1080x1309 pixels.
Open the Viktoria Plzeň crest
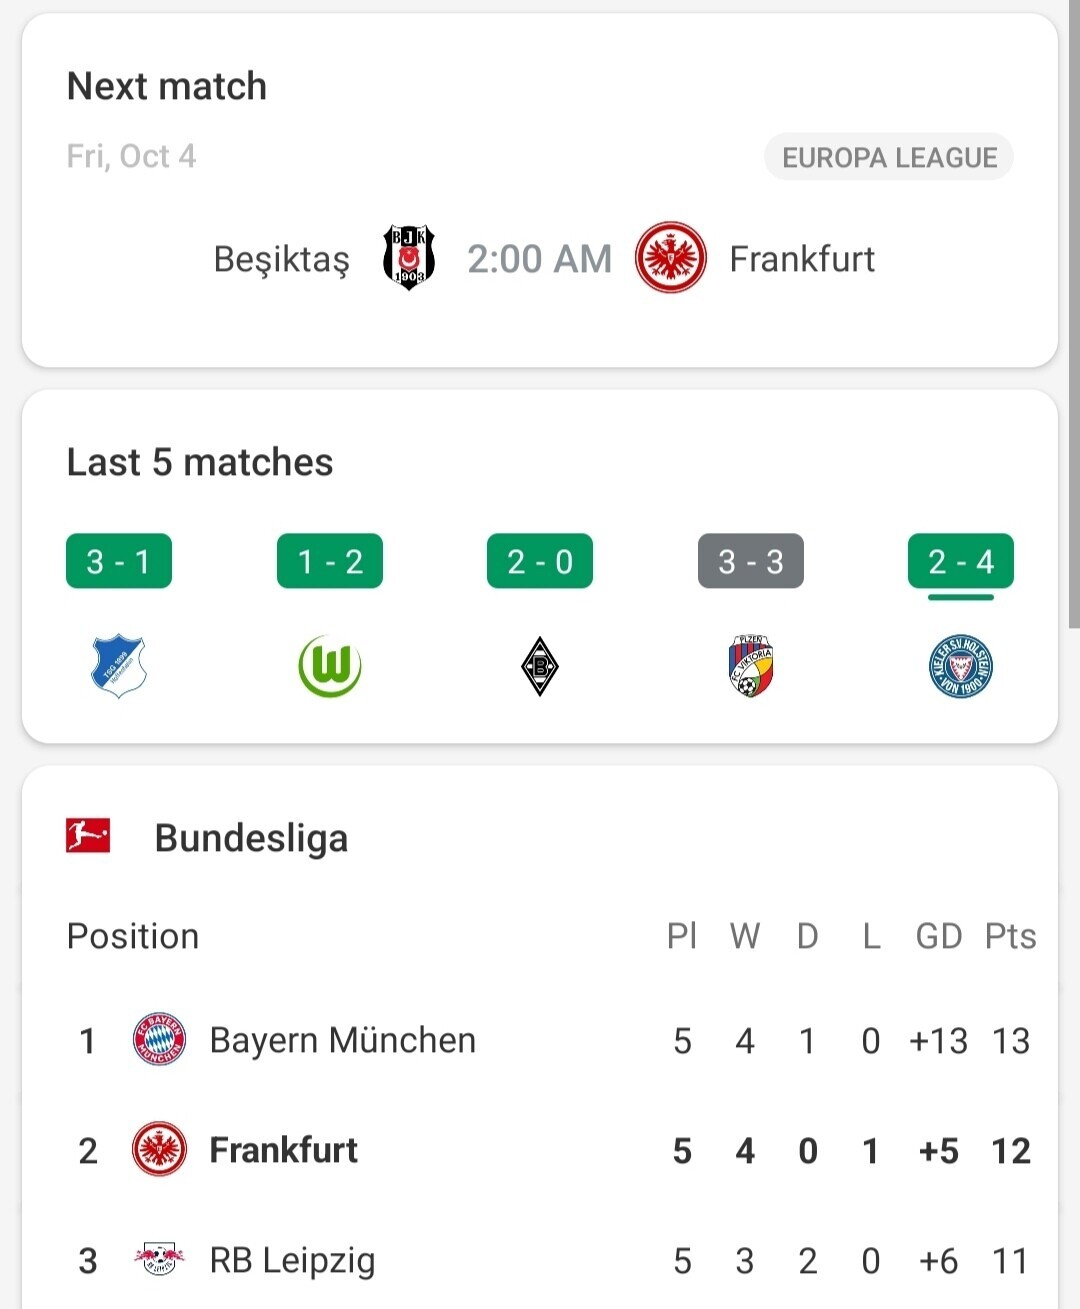[751, 666]
